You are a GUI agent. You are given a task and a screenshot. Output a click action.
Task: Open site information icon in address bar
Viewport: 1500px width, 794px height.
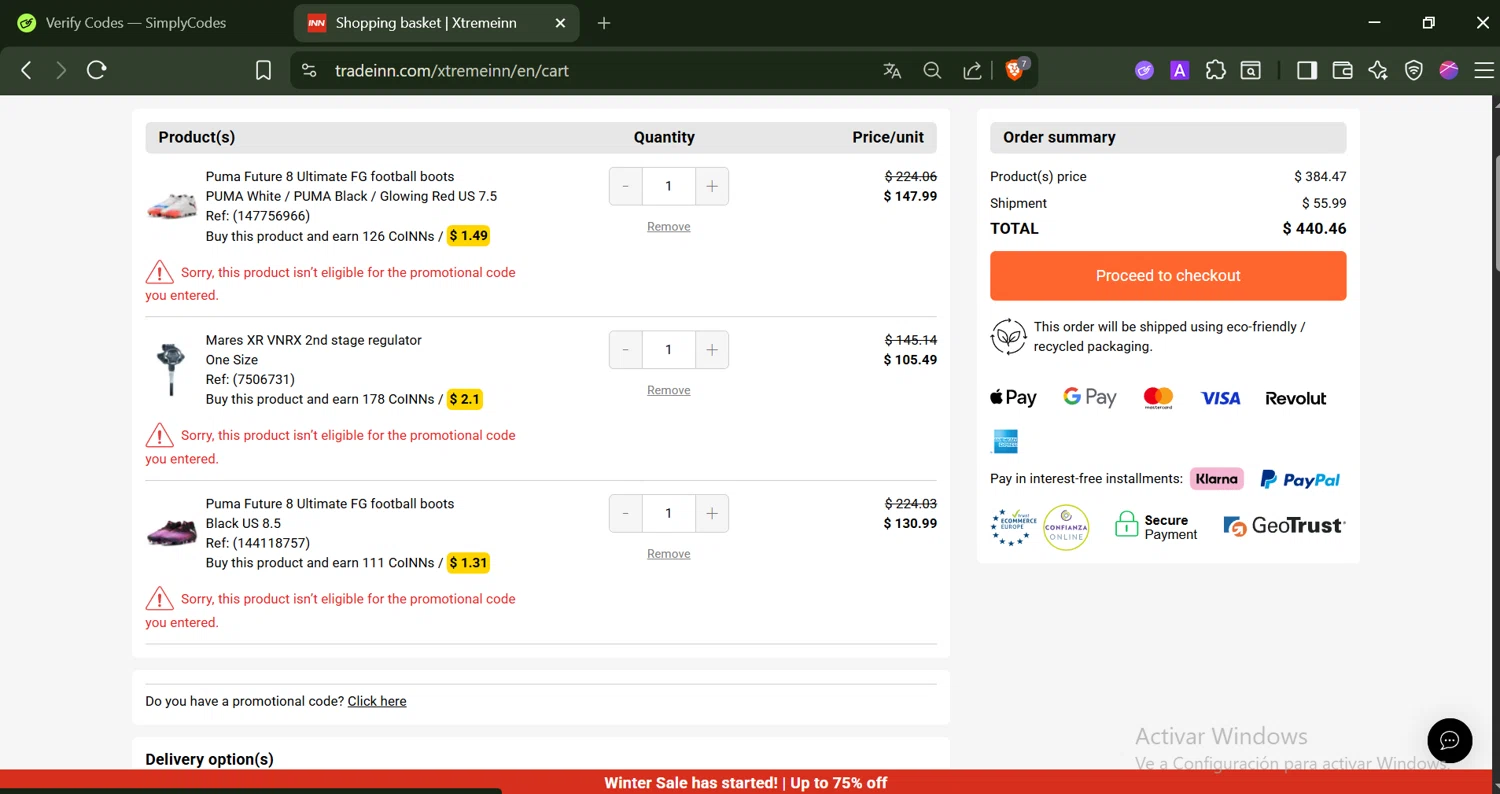[309, 71]
